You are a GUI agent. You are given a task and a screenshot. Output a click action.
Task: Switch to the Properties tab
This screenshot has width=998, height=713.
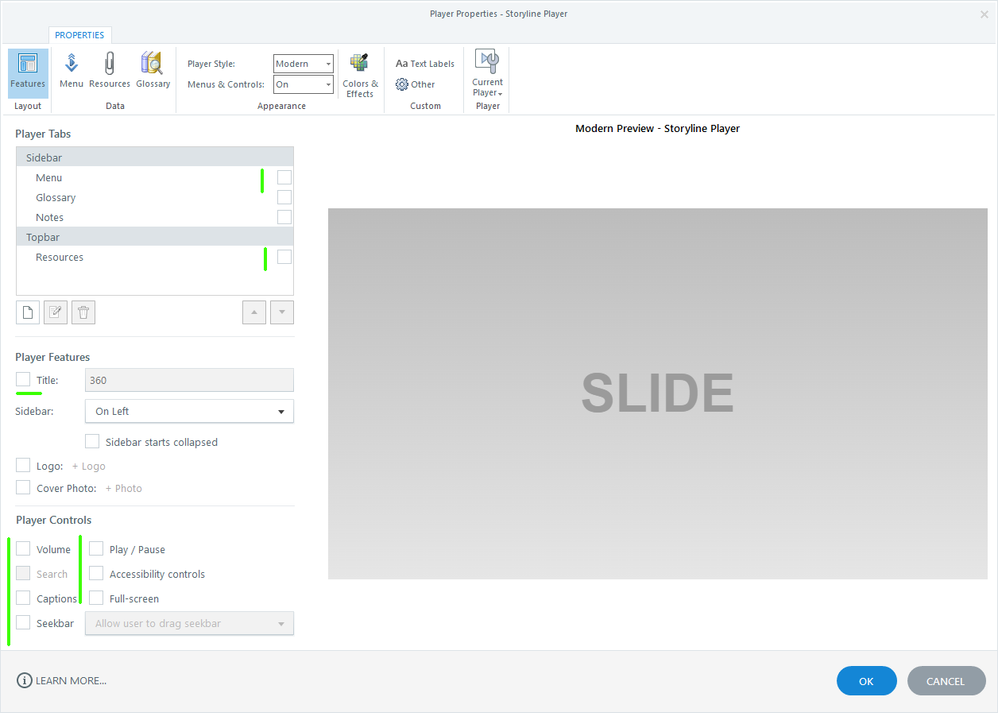(x=80, y=35)
